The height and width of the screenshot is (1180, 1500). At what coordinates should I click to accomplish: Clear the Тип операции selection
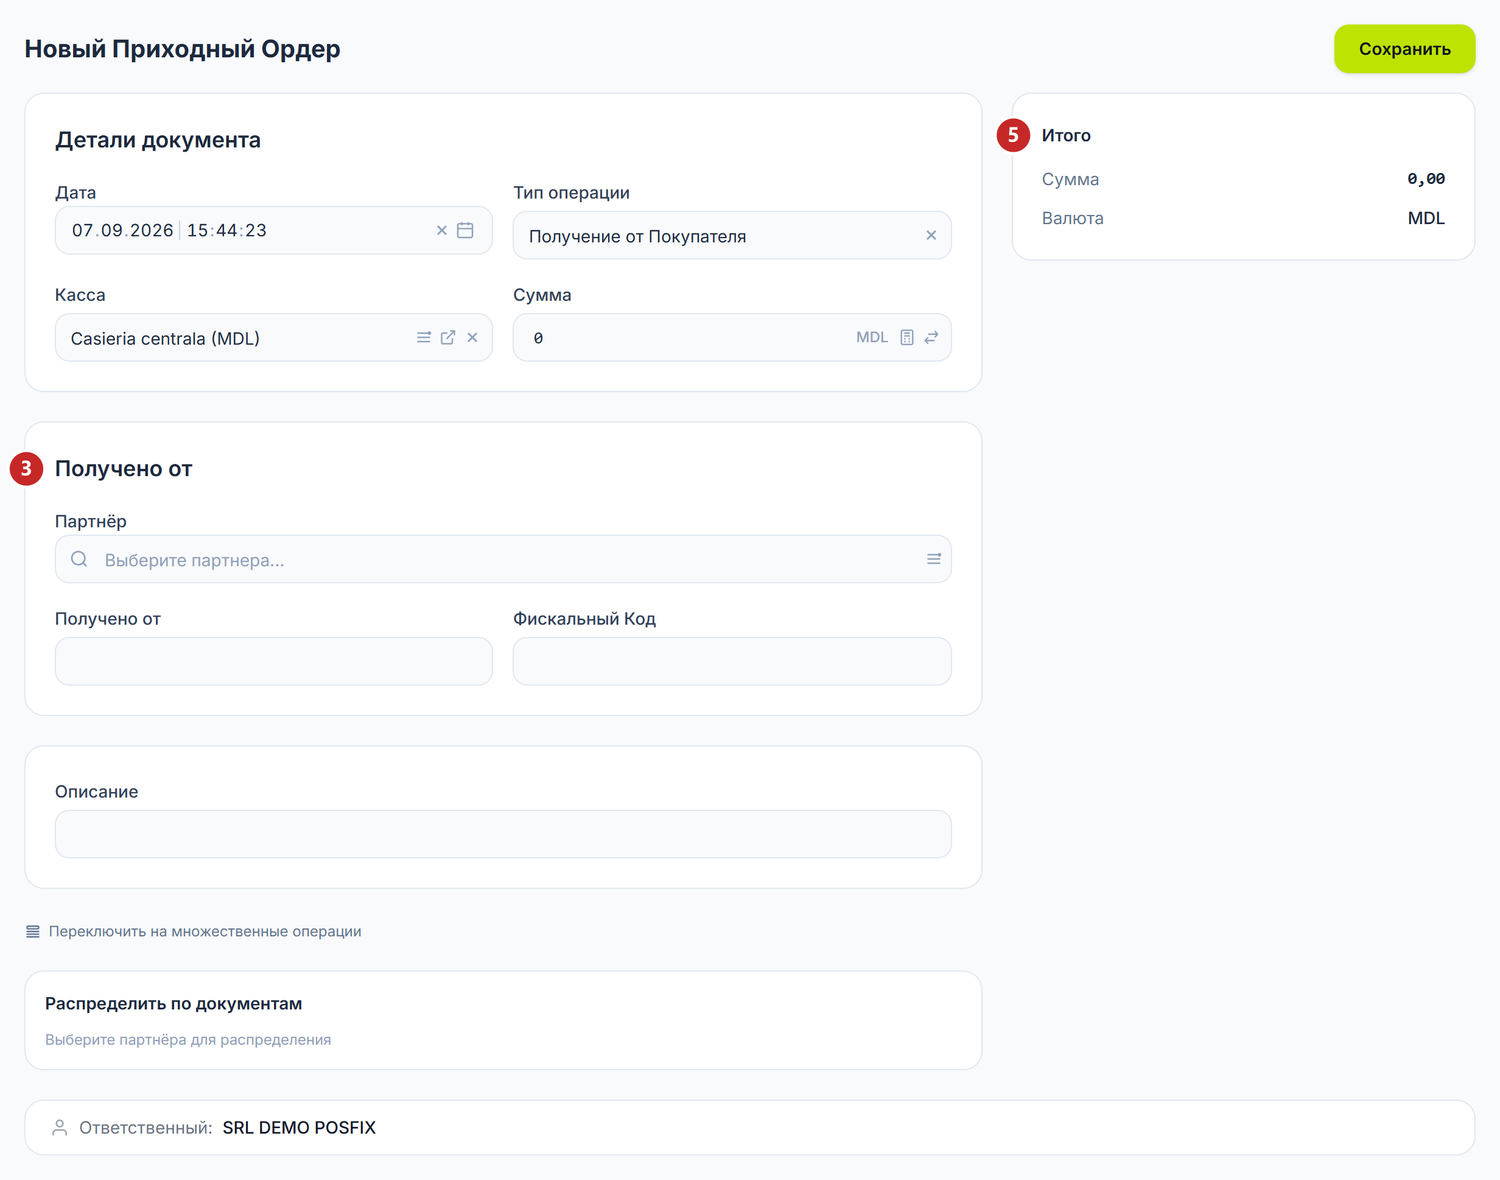point(931,235)
